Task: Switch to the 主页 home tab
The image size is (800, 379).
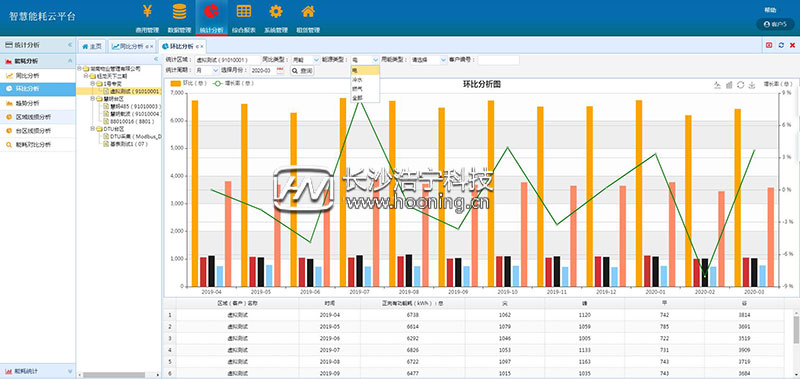Action: coord(92,46)
